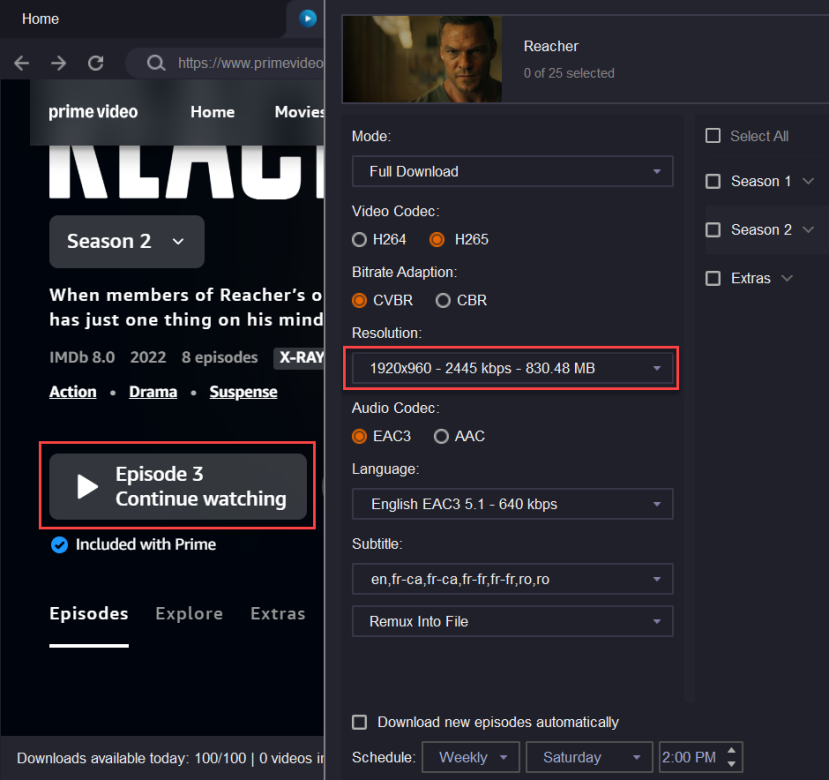Open the Remux Into File dropdown
The width and height of the screenshot is (829, 780).
pos(512,621)
